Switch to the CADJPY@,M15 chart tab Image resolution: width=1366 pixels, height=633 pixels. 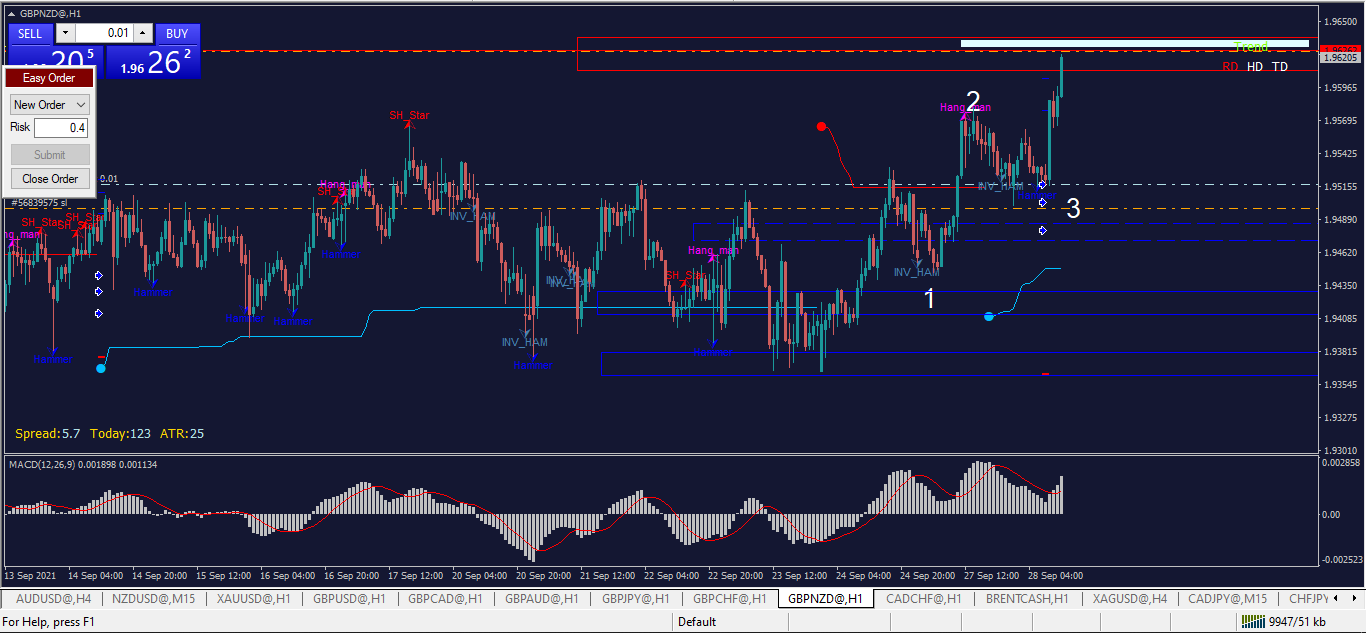tap(1226, 598)
